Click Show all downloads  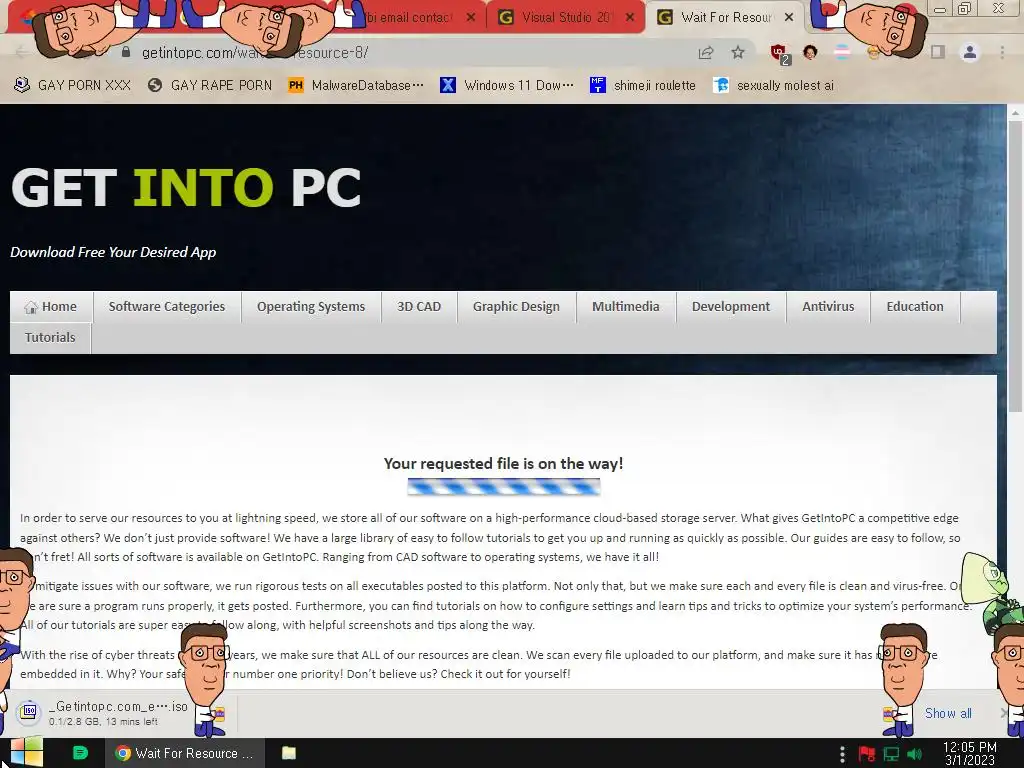pos(948,713)
